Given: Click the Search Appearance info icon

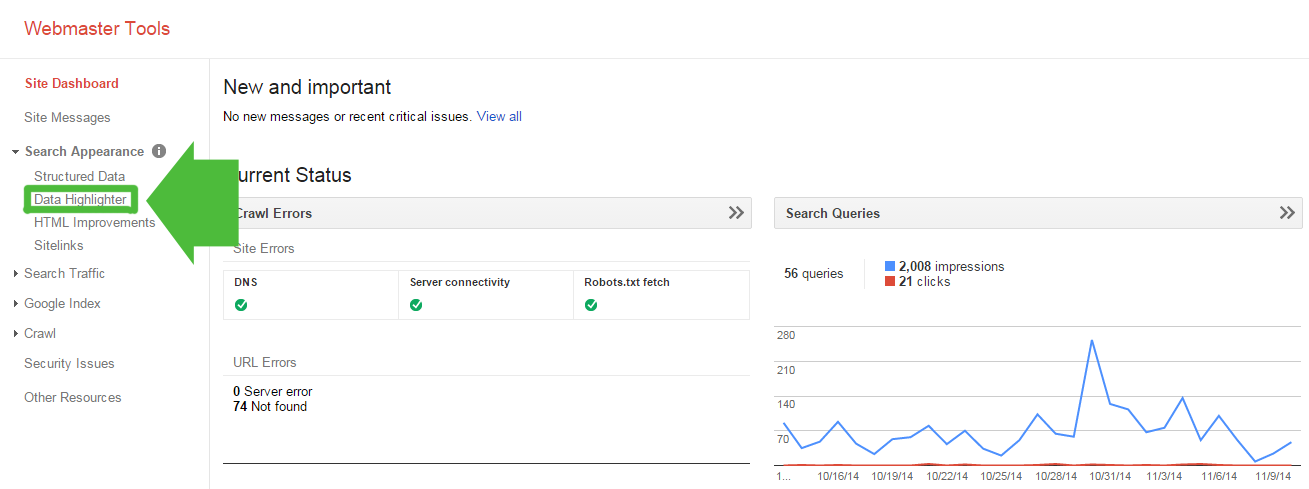Looking at the screenshot, I should 158,151.
